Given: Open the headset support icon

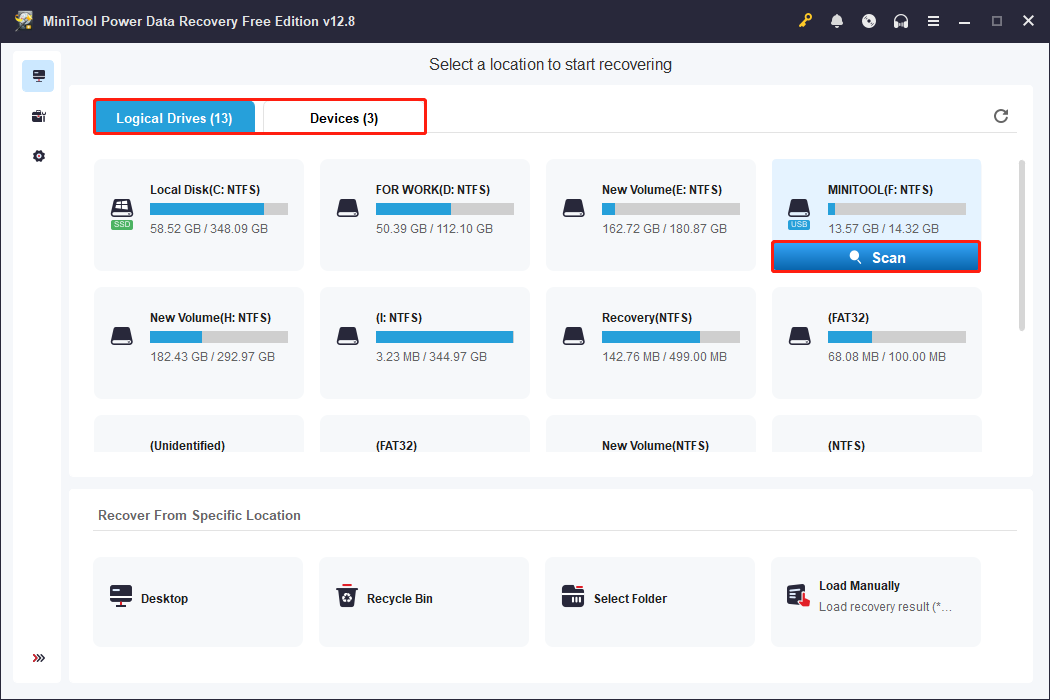Looking at the screenshot, I should 901,21.
